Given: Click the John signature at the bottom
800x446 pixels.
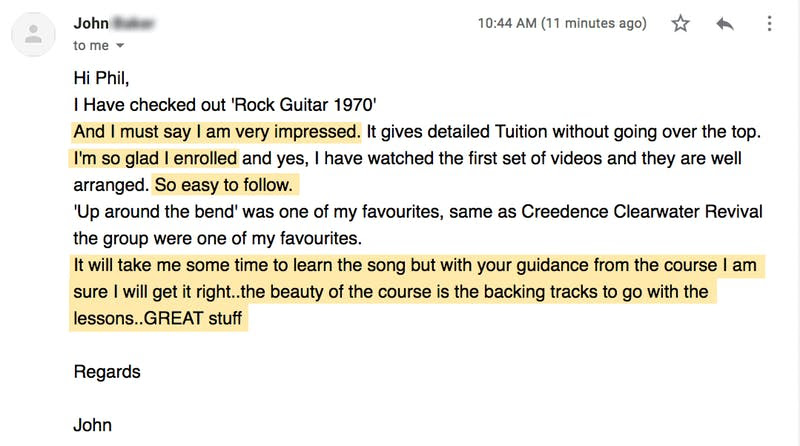Looking at the screenshot, I should [92, 425].
